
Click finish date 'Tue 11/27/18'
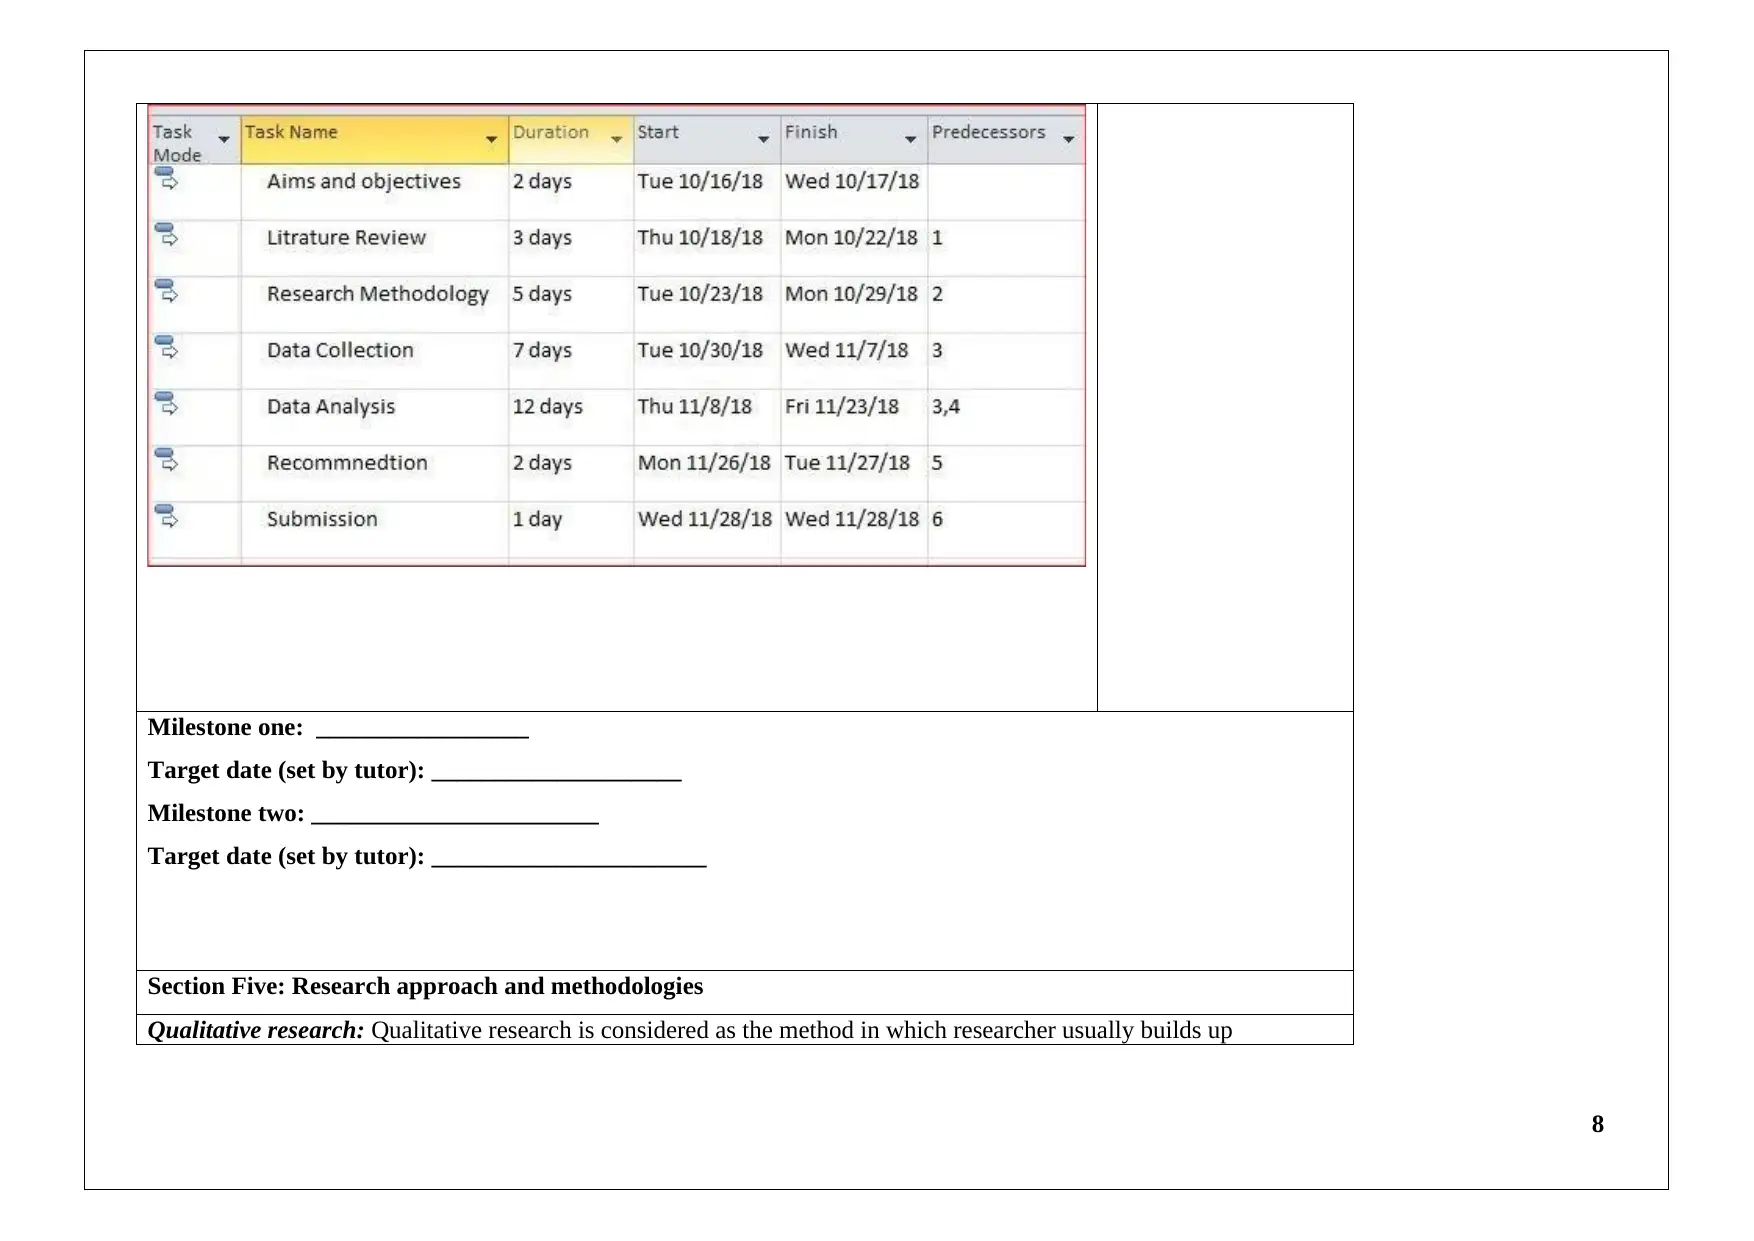847,463
